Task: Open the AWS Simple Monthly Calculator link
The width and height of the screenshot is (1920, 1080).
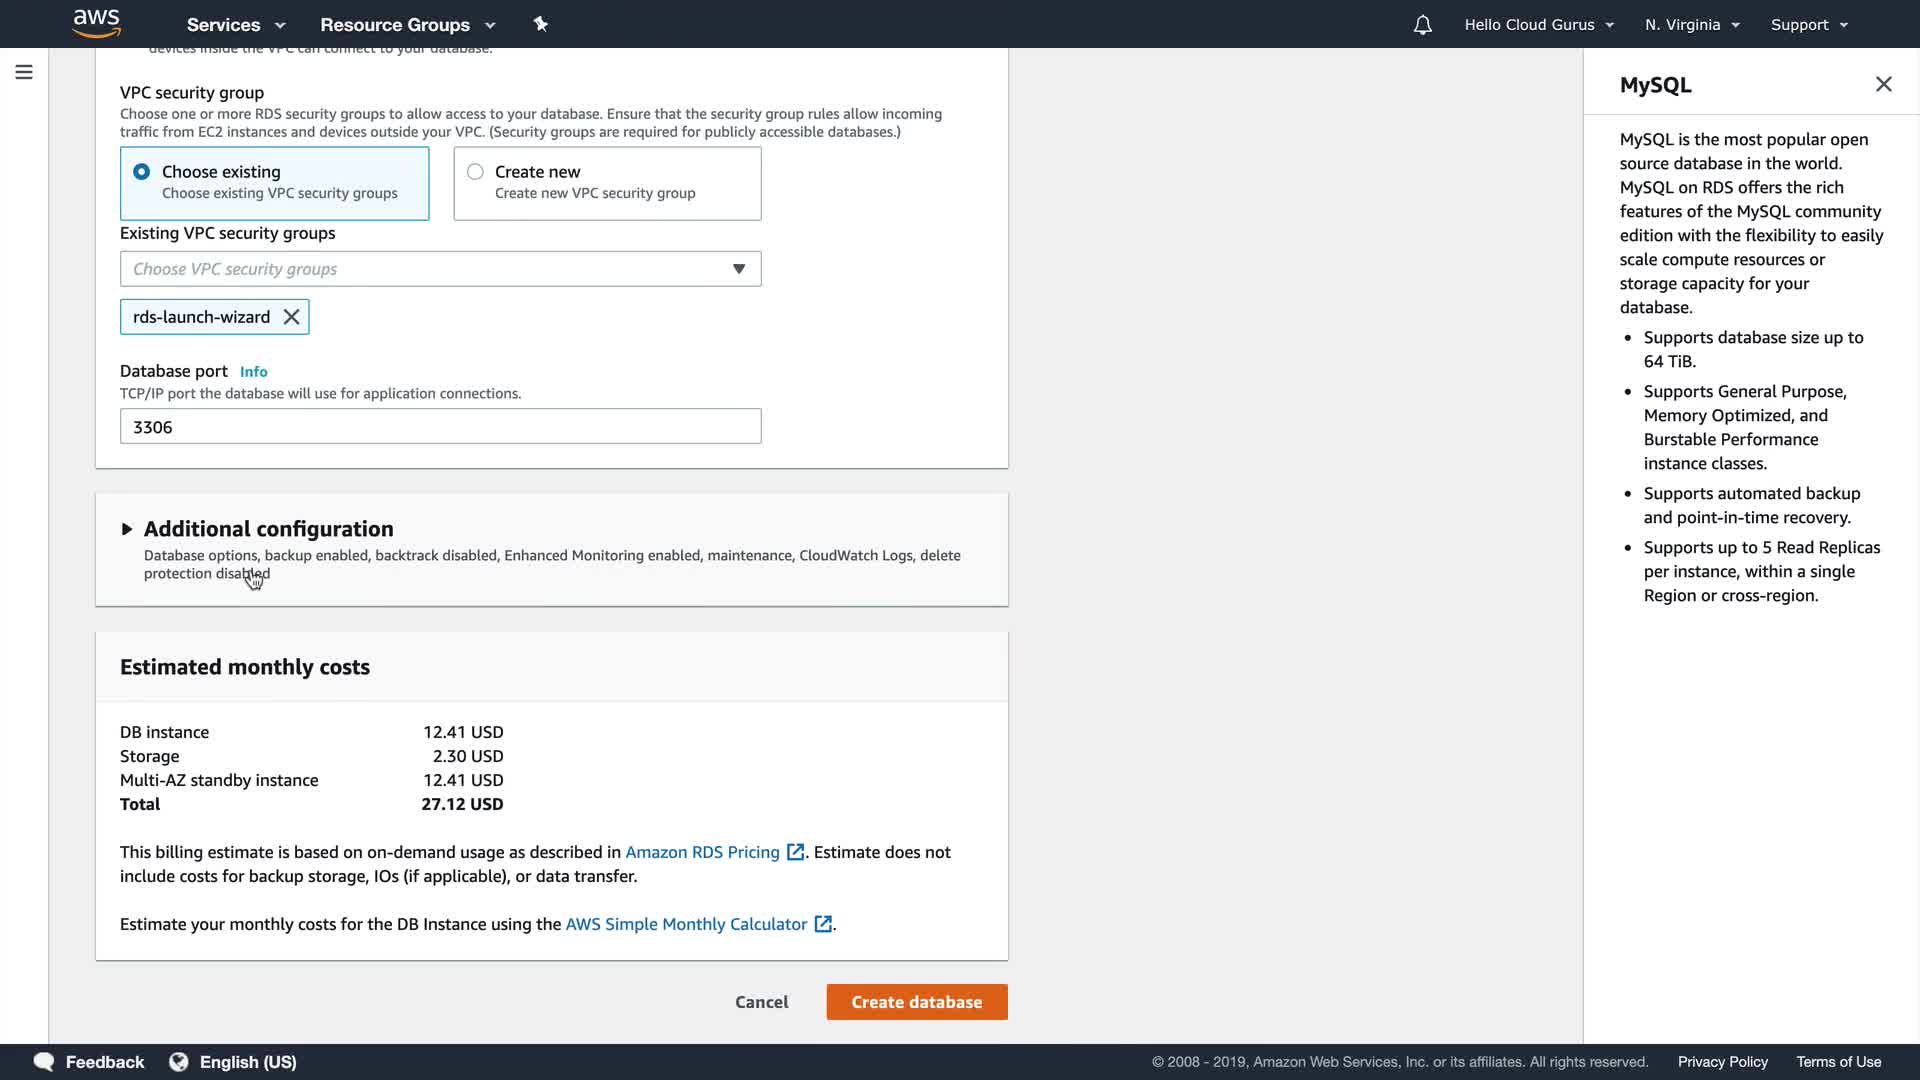Action: 686,924
